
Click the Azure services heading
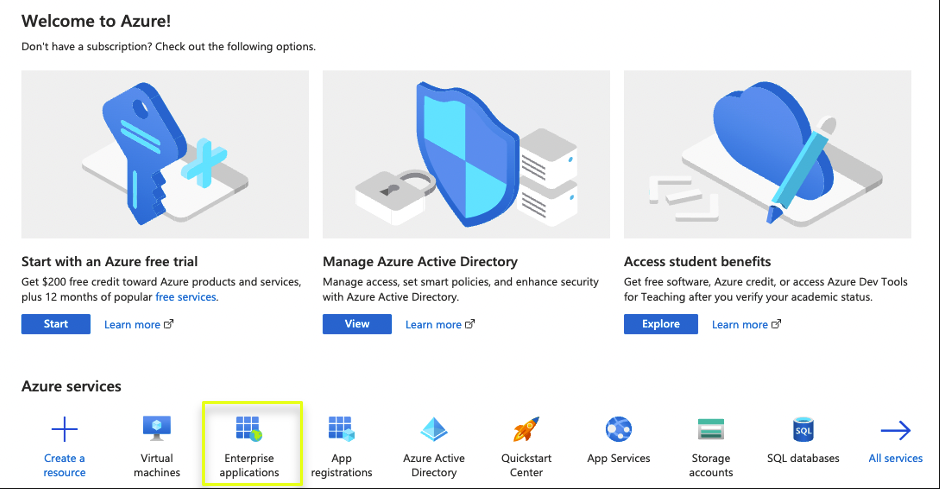pos(71,387)
